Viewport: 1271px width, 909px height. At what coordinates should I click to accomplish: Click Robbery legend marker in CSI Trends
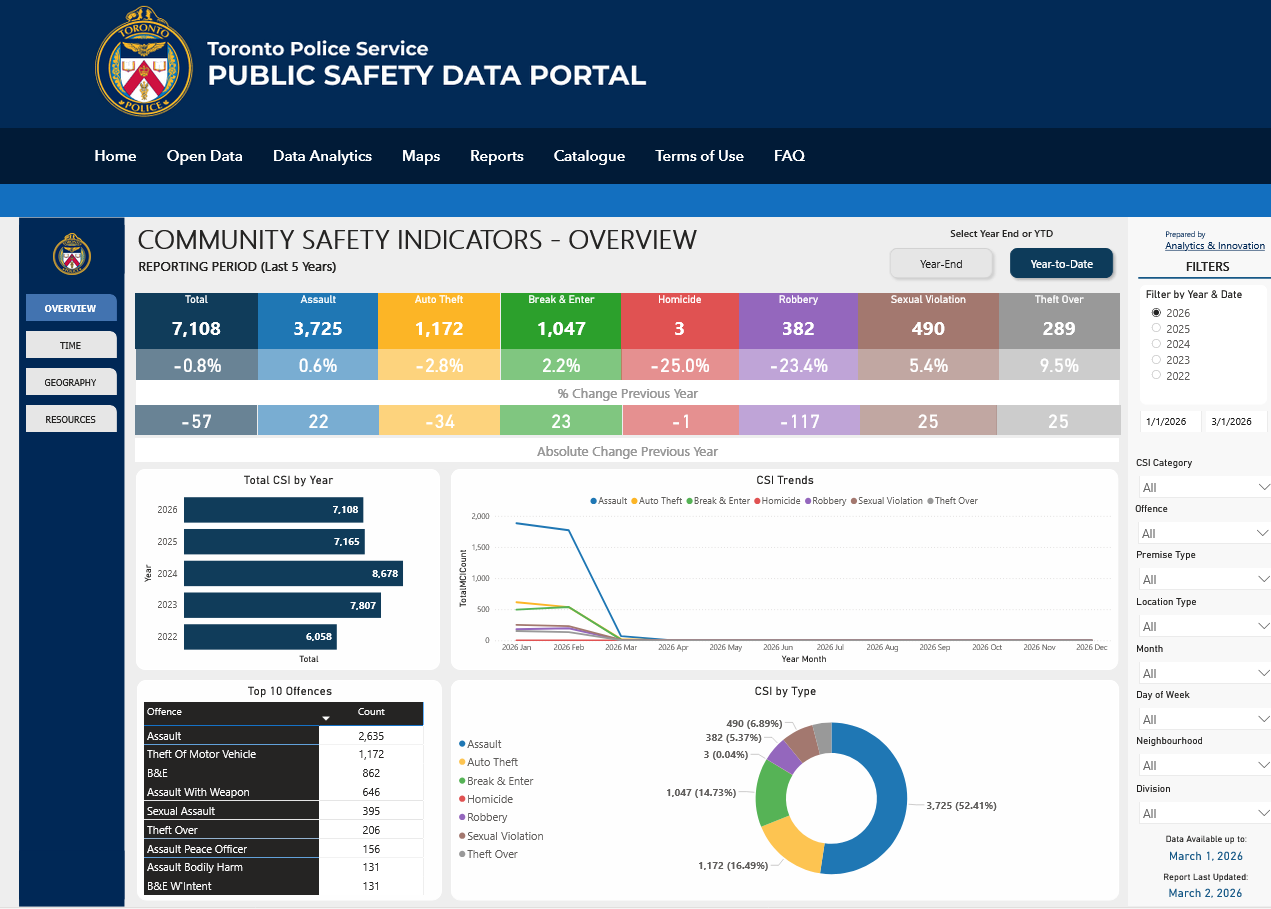[809, 501]
